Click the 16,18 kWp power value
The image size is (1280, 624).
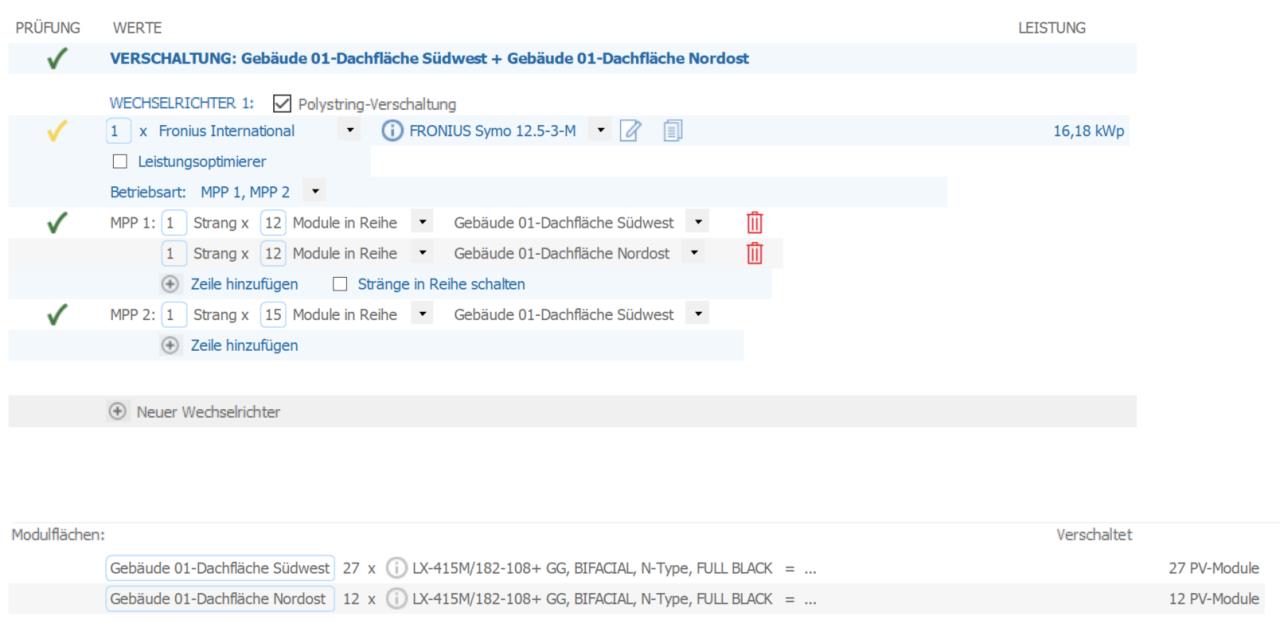pyautogui.click(x=1087, y=131)
